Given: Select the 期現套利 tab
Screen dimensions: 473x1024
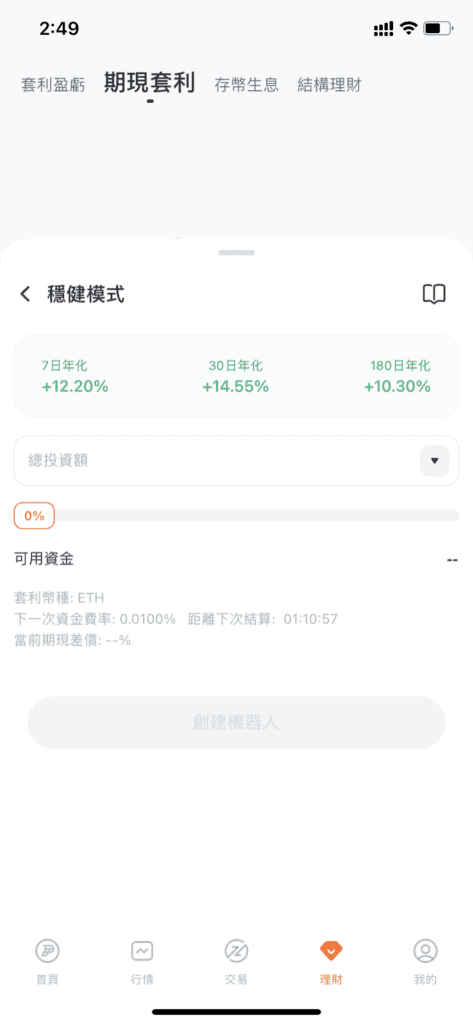Looking at the screenshot, I should (x=150, y=84).
